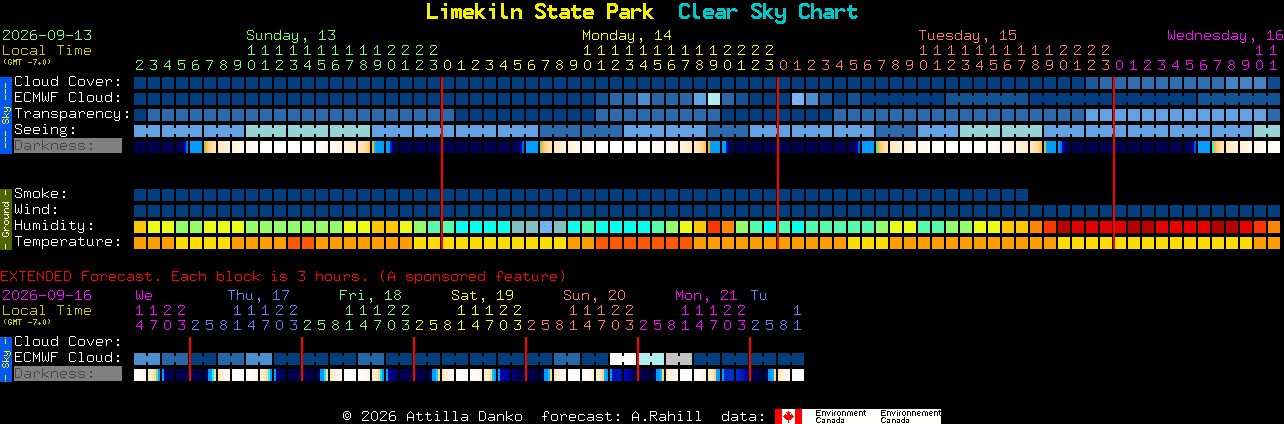Click the extended forecast Darkness label
This screenshot has height=424, width=1284.
tap(67, 374)
